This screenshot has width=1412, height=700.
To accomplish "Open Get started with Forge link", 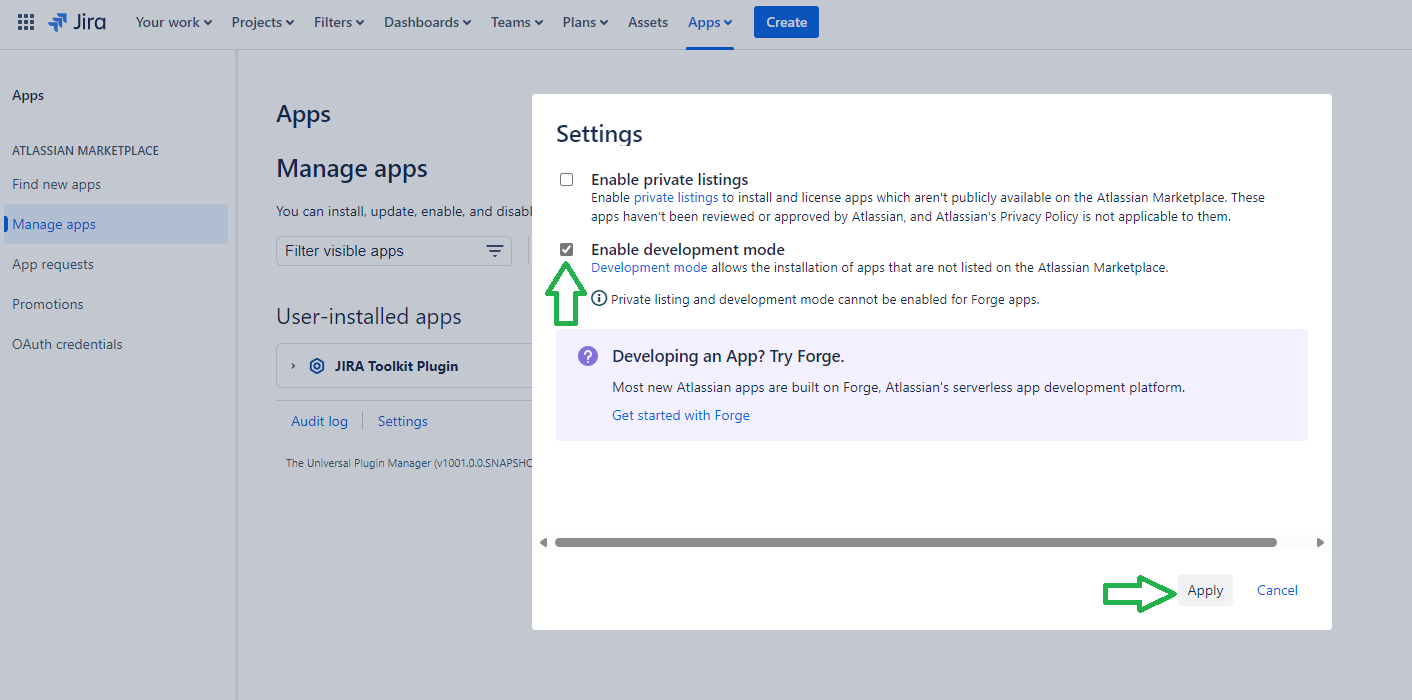I will (680, 415).
